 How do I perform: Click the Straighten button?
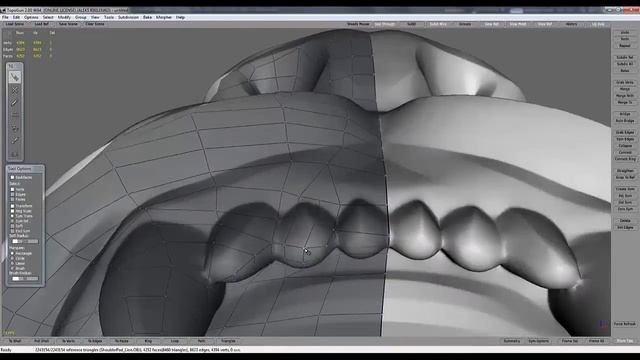(x=625, y=171)
